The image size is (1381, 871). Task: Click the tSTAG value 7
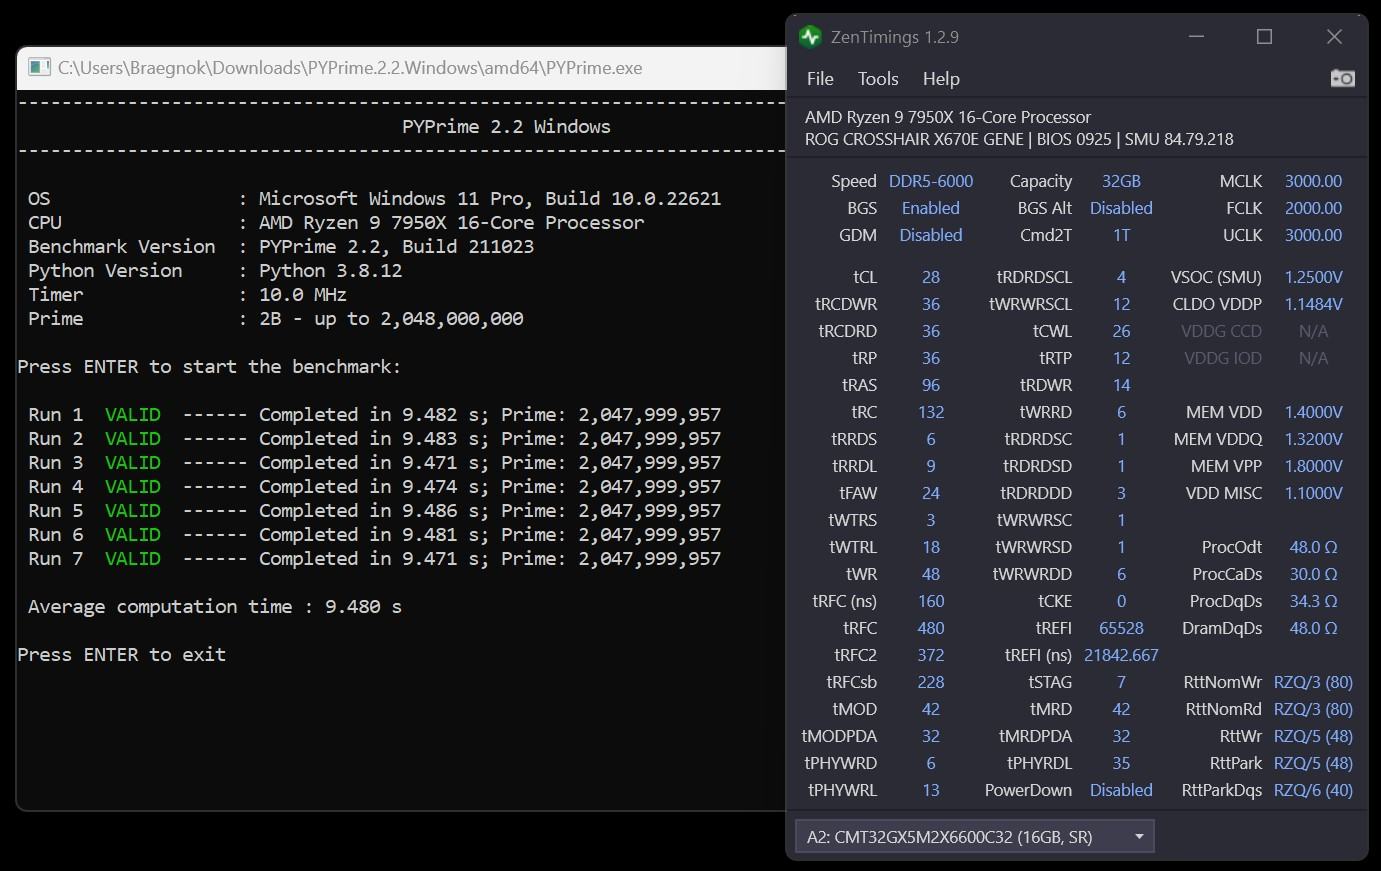(1121, 682)
